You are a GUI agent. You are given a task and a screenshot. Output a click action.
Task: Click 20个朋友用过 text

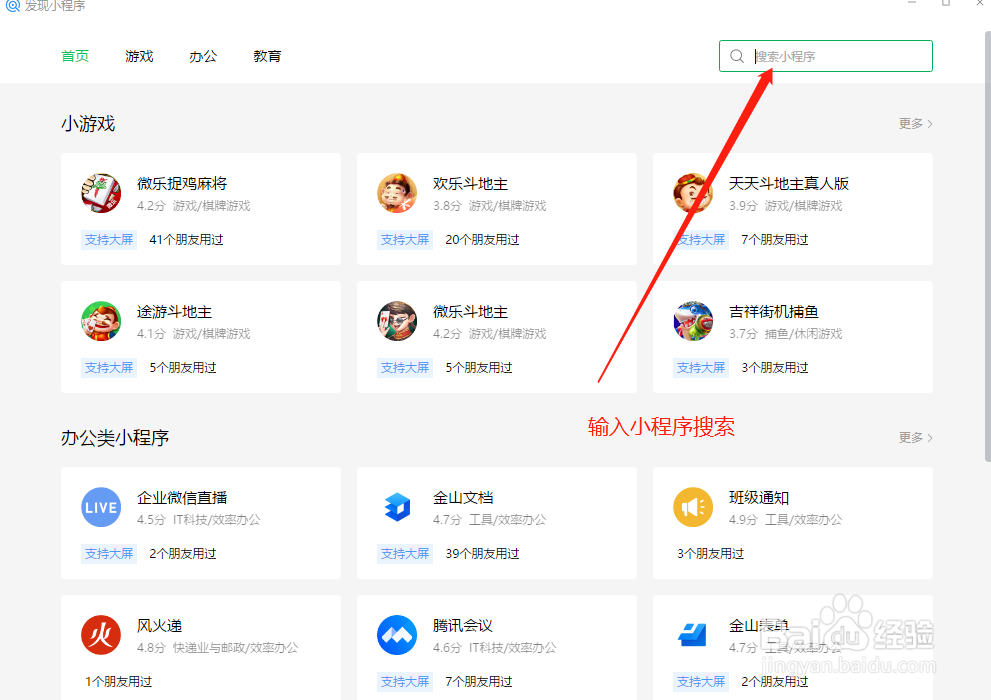coord(482,240)
